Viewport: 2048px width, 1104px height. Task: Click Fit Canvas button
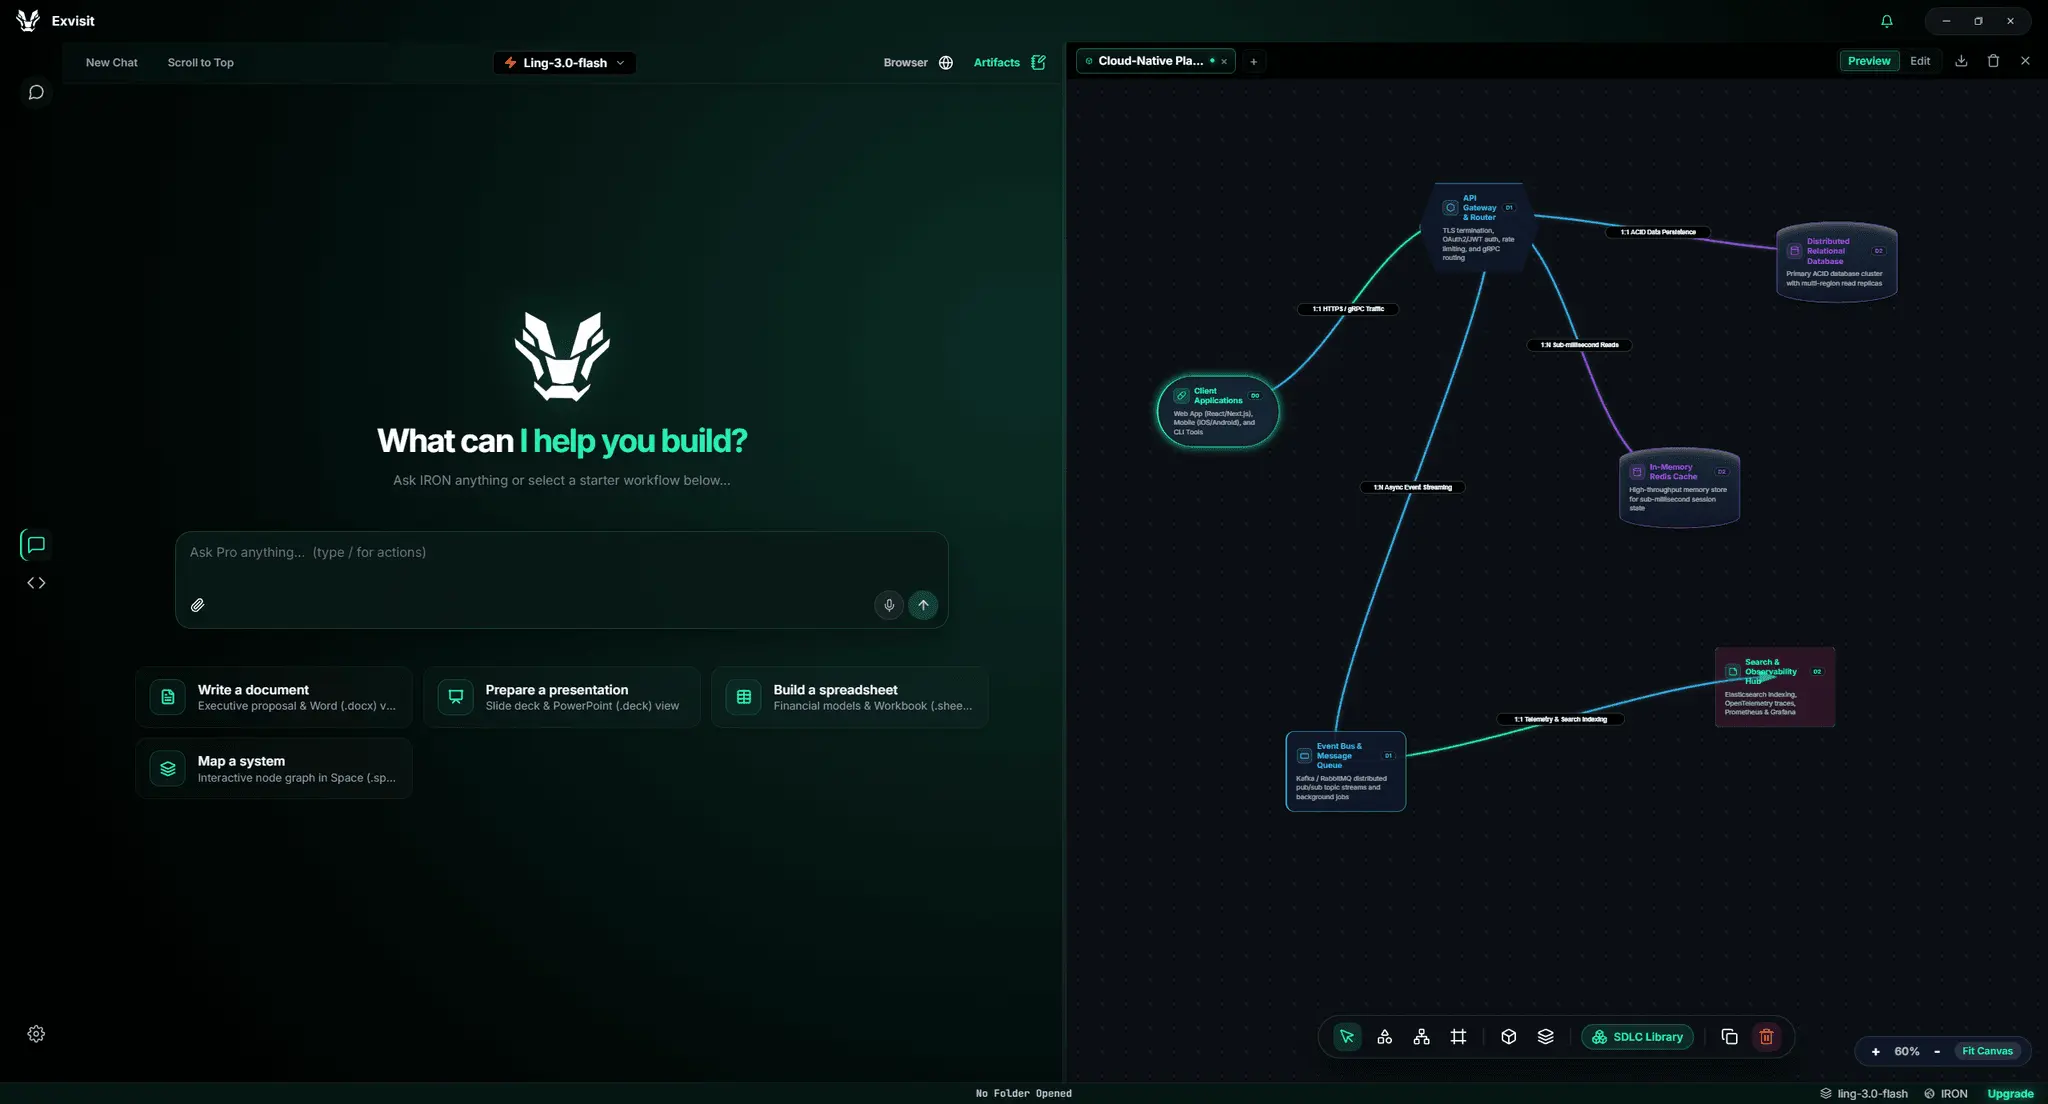click(x=1987, y=1051)
